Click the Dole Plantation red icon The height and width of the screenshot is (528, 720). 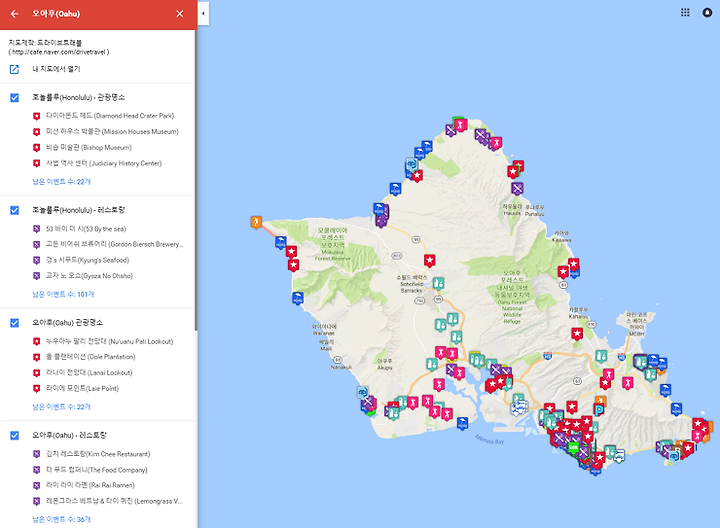37,357
